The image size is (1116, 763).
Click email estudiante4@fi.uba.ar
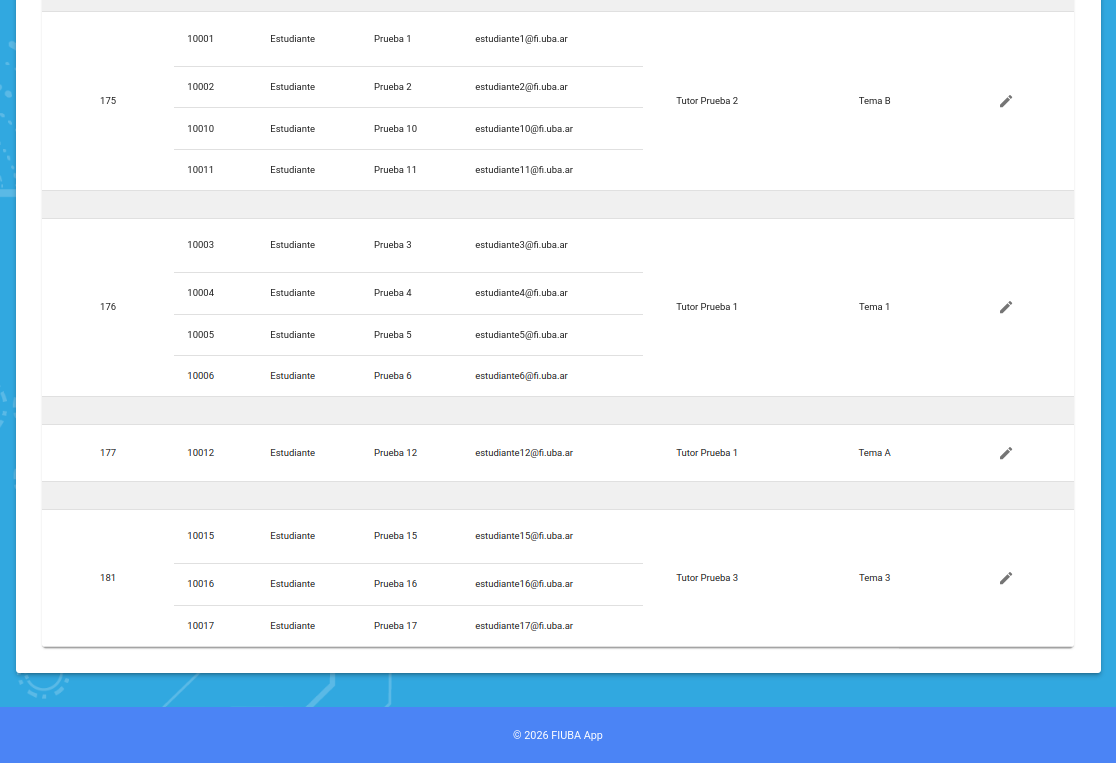tap(521, 293)
